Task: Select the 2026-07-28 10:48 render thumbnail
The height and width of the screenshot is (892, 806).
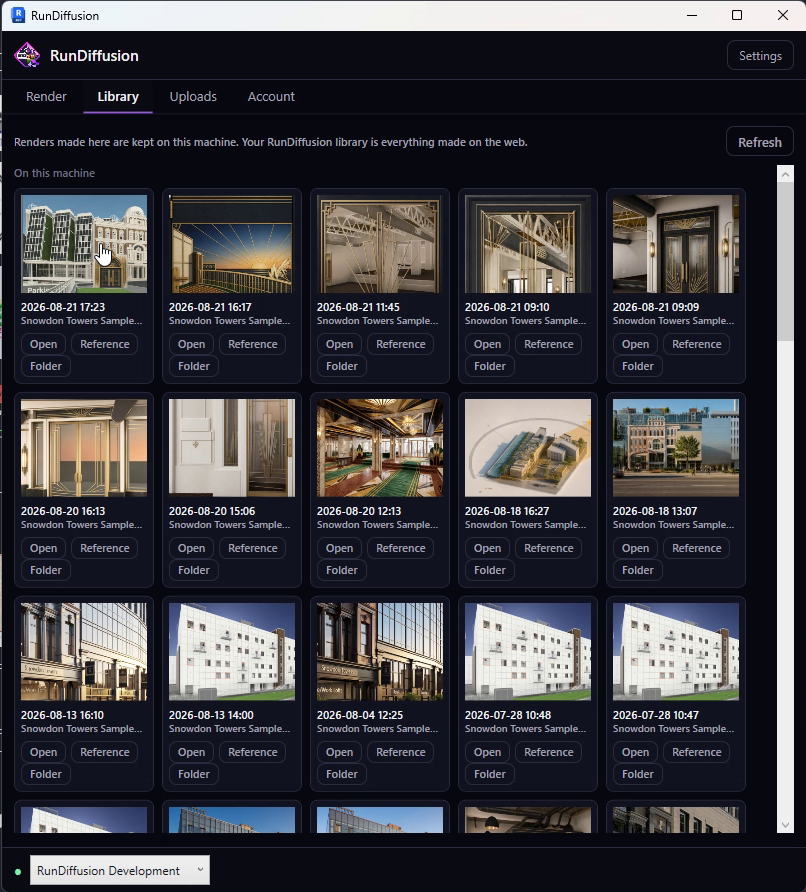Action: tap(527, 652)
